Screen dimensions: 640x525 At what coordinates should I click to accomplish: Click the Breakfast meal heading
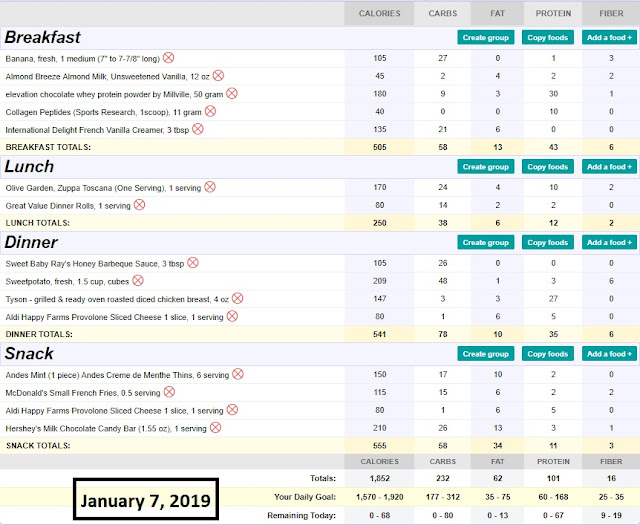click(x=42, y=37)
